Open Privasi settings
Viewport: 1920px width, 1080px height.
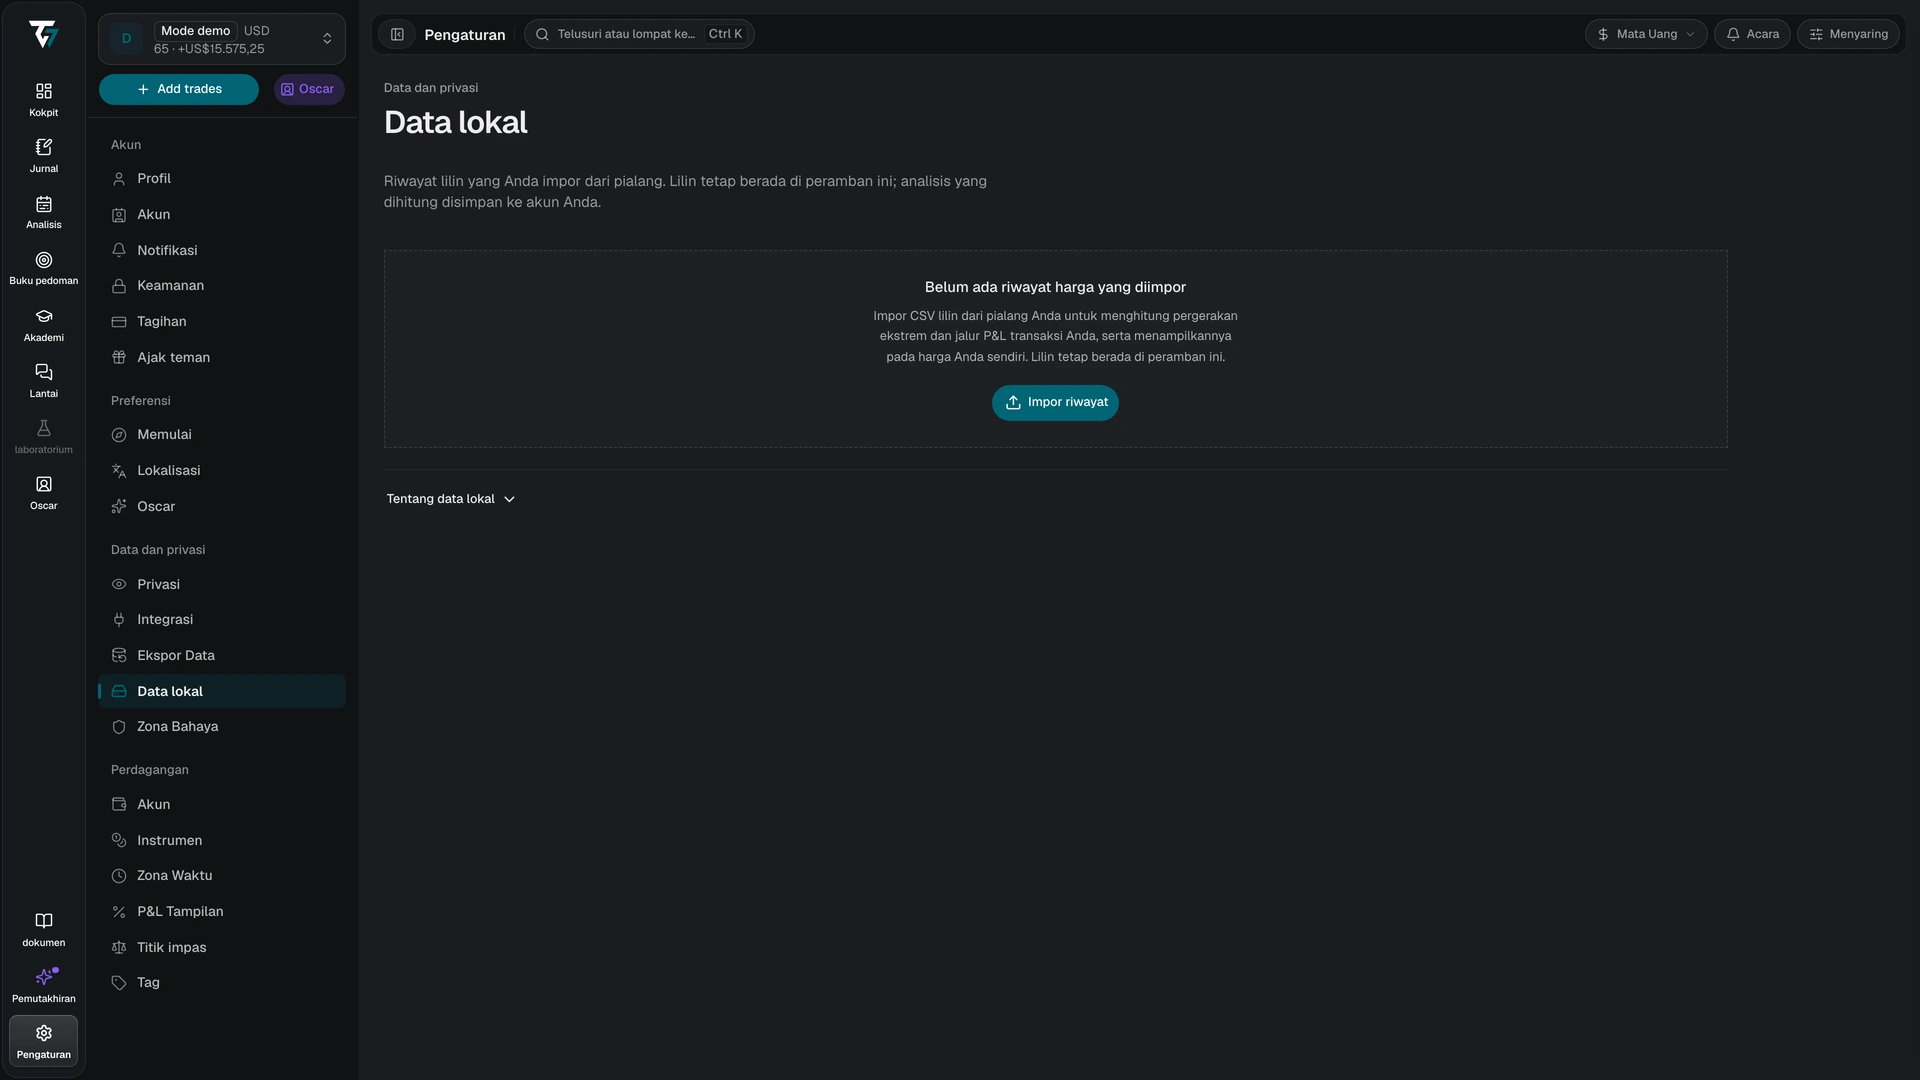[222, 584]
